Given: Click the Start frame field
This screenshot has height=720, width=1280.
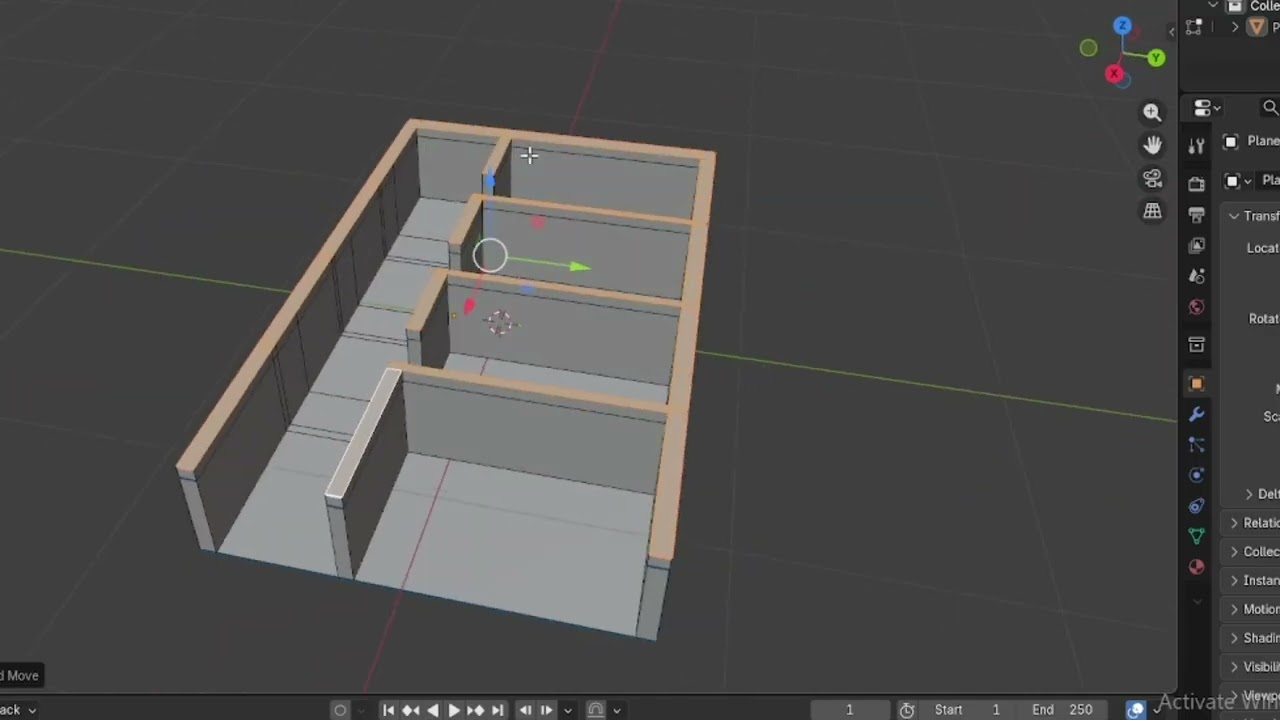Looking at the screenshot, I should (967, 710).
